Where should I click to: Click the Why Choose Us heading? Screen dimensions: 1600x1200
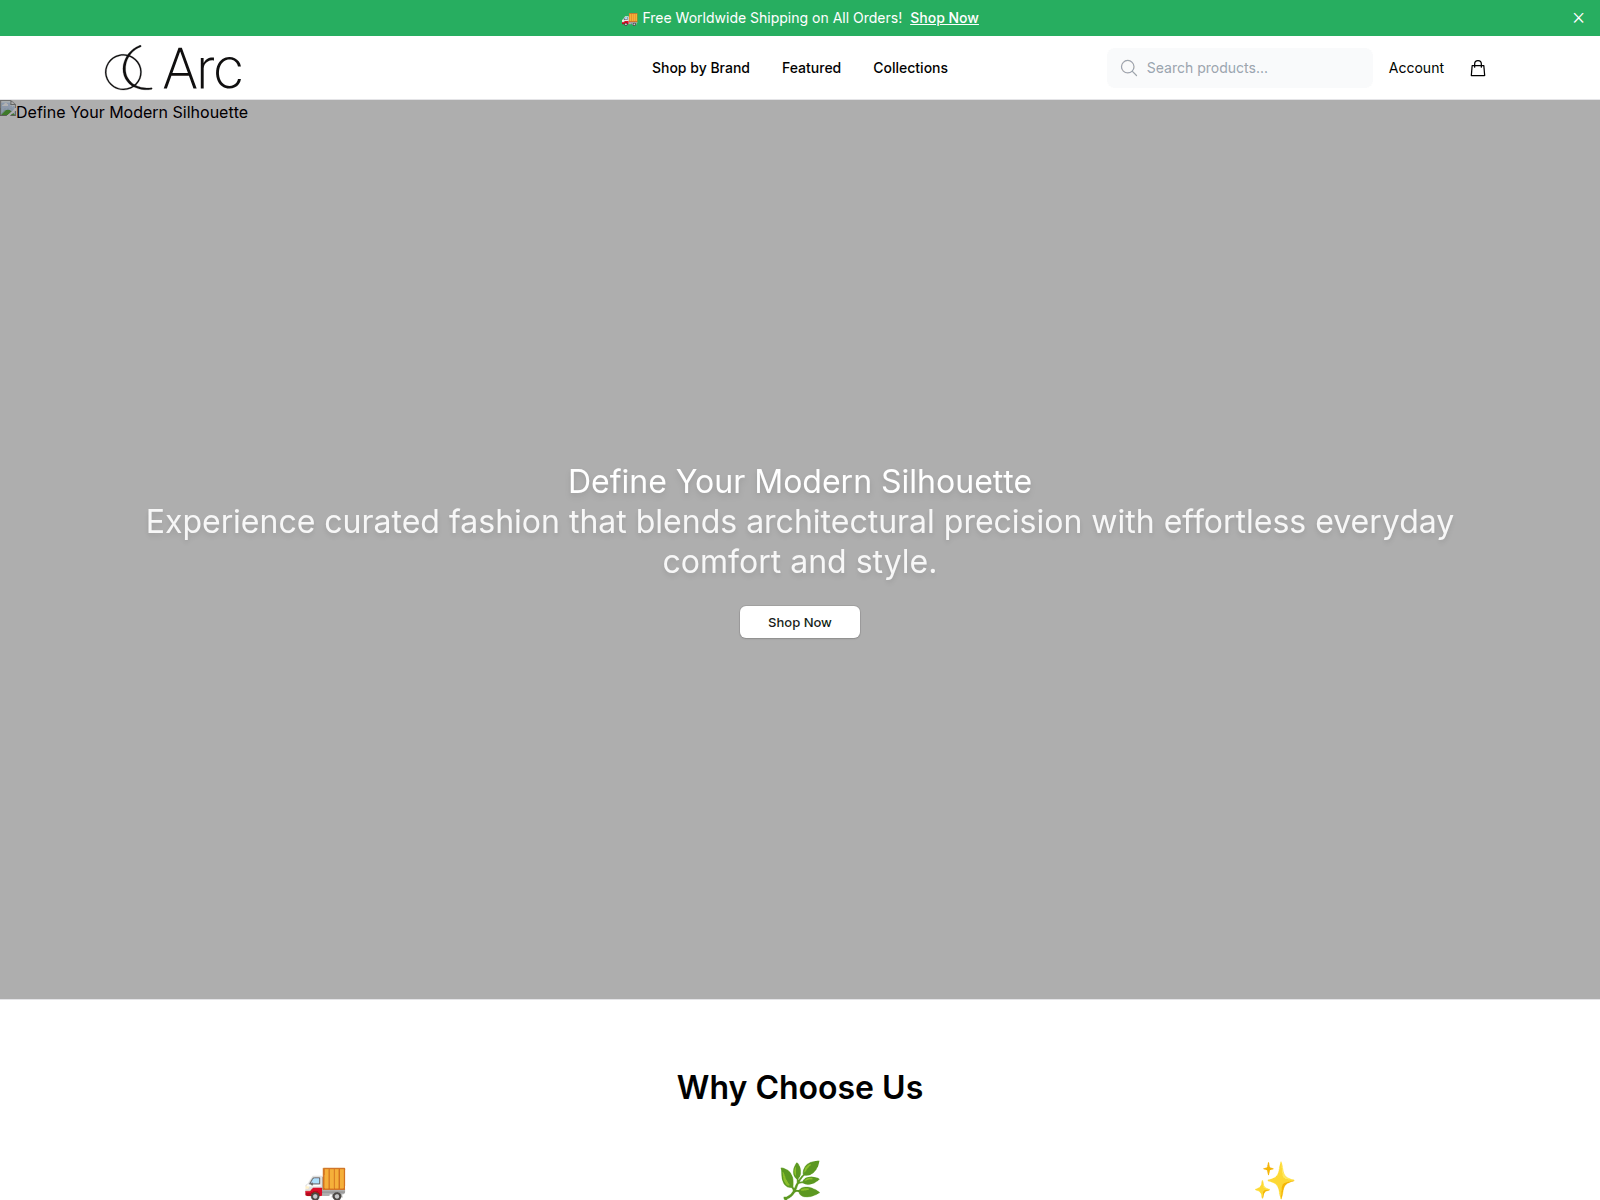800,1088
